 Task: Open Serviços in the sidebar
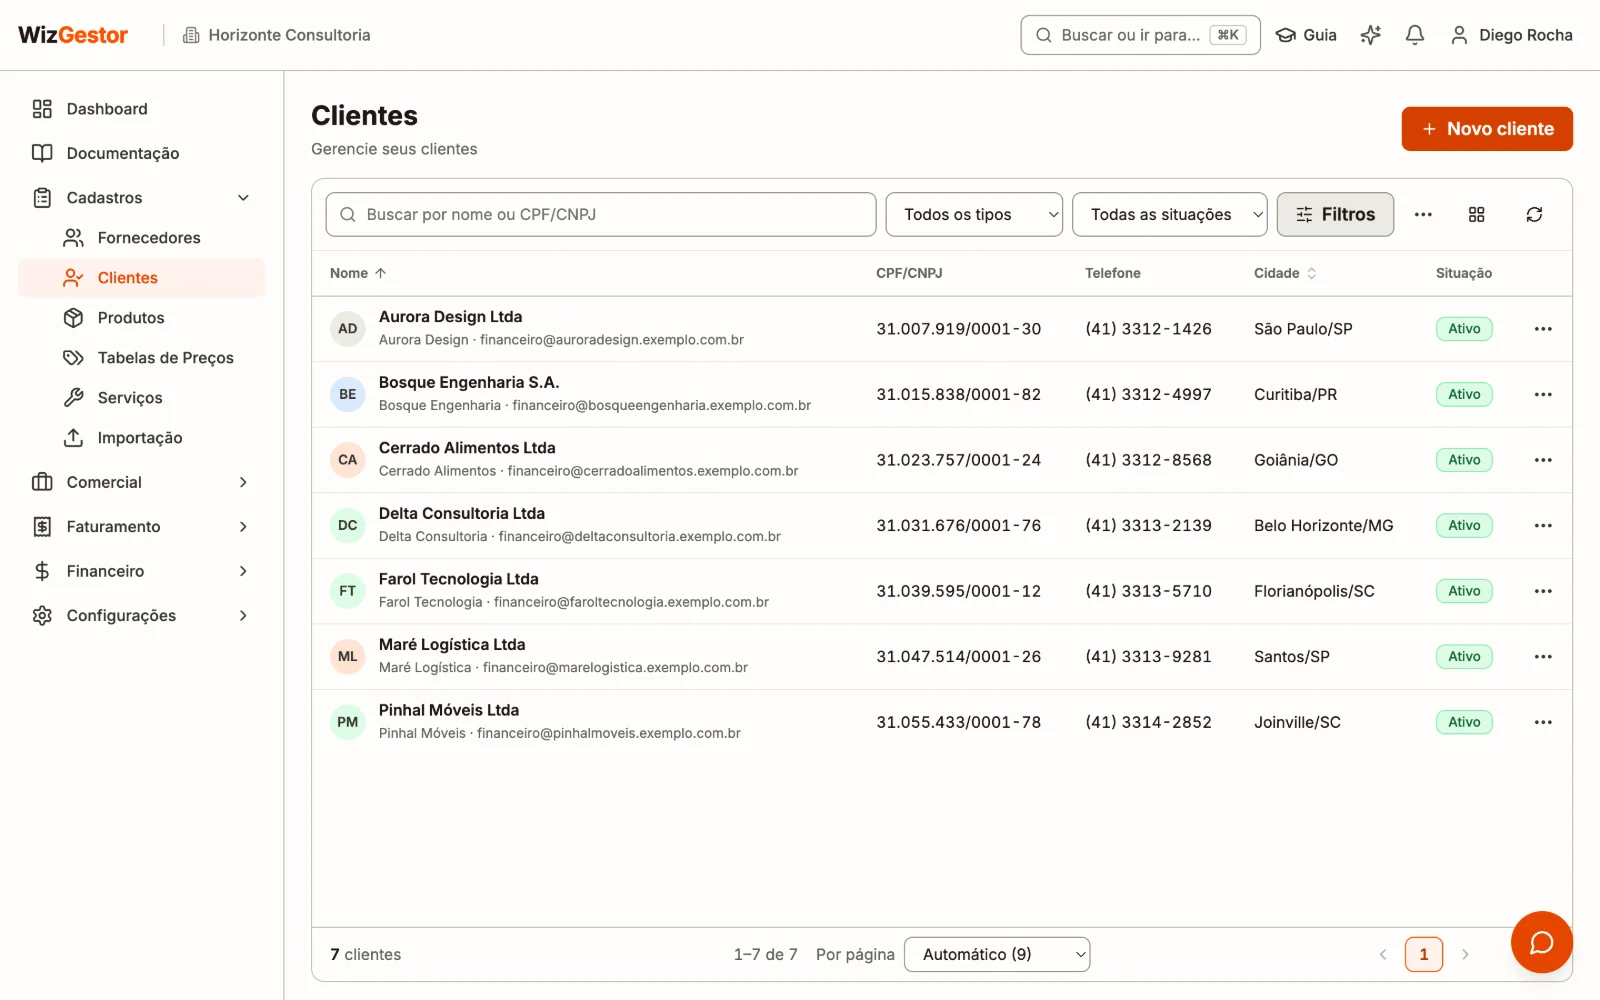[x=141, y=398]
